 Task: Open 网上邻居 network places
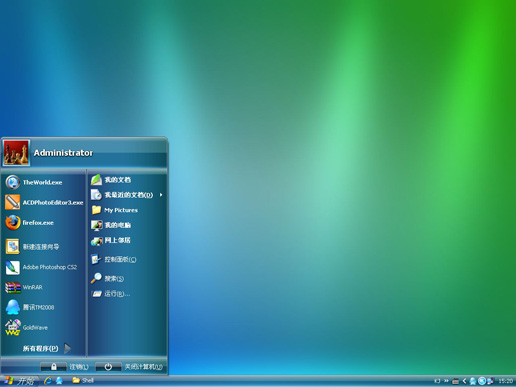click(x=127, y=240)
